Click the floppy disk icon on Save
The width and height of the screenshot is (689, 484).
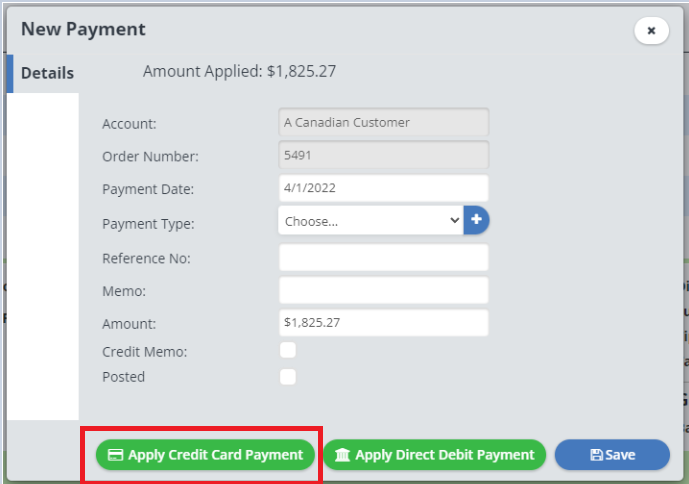[596, 455]
